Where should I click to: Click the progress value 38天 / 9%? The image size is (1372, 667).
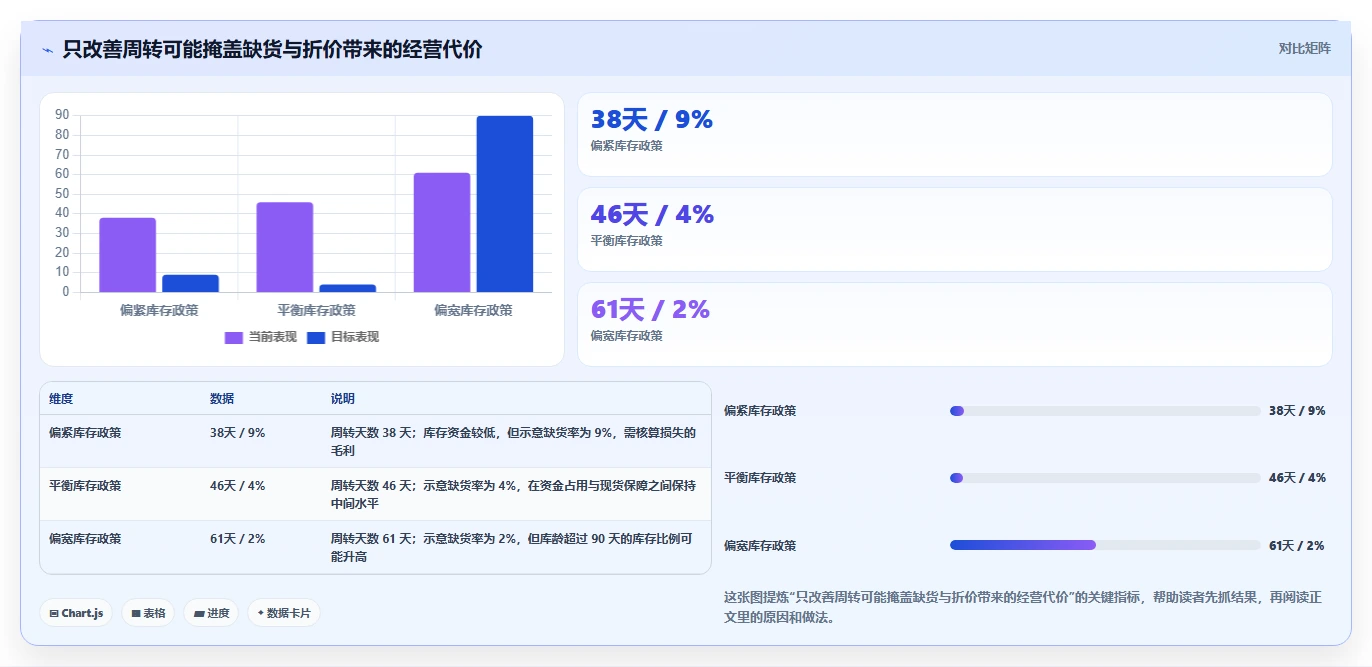click(x=1297, y=411)
